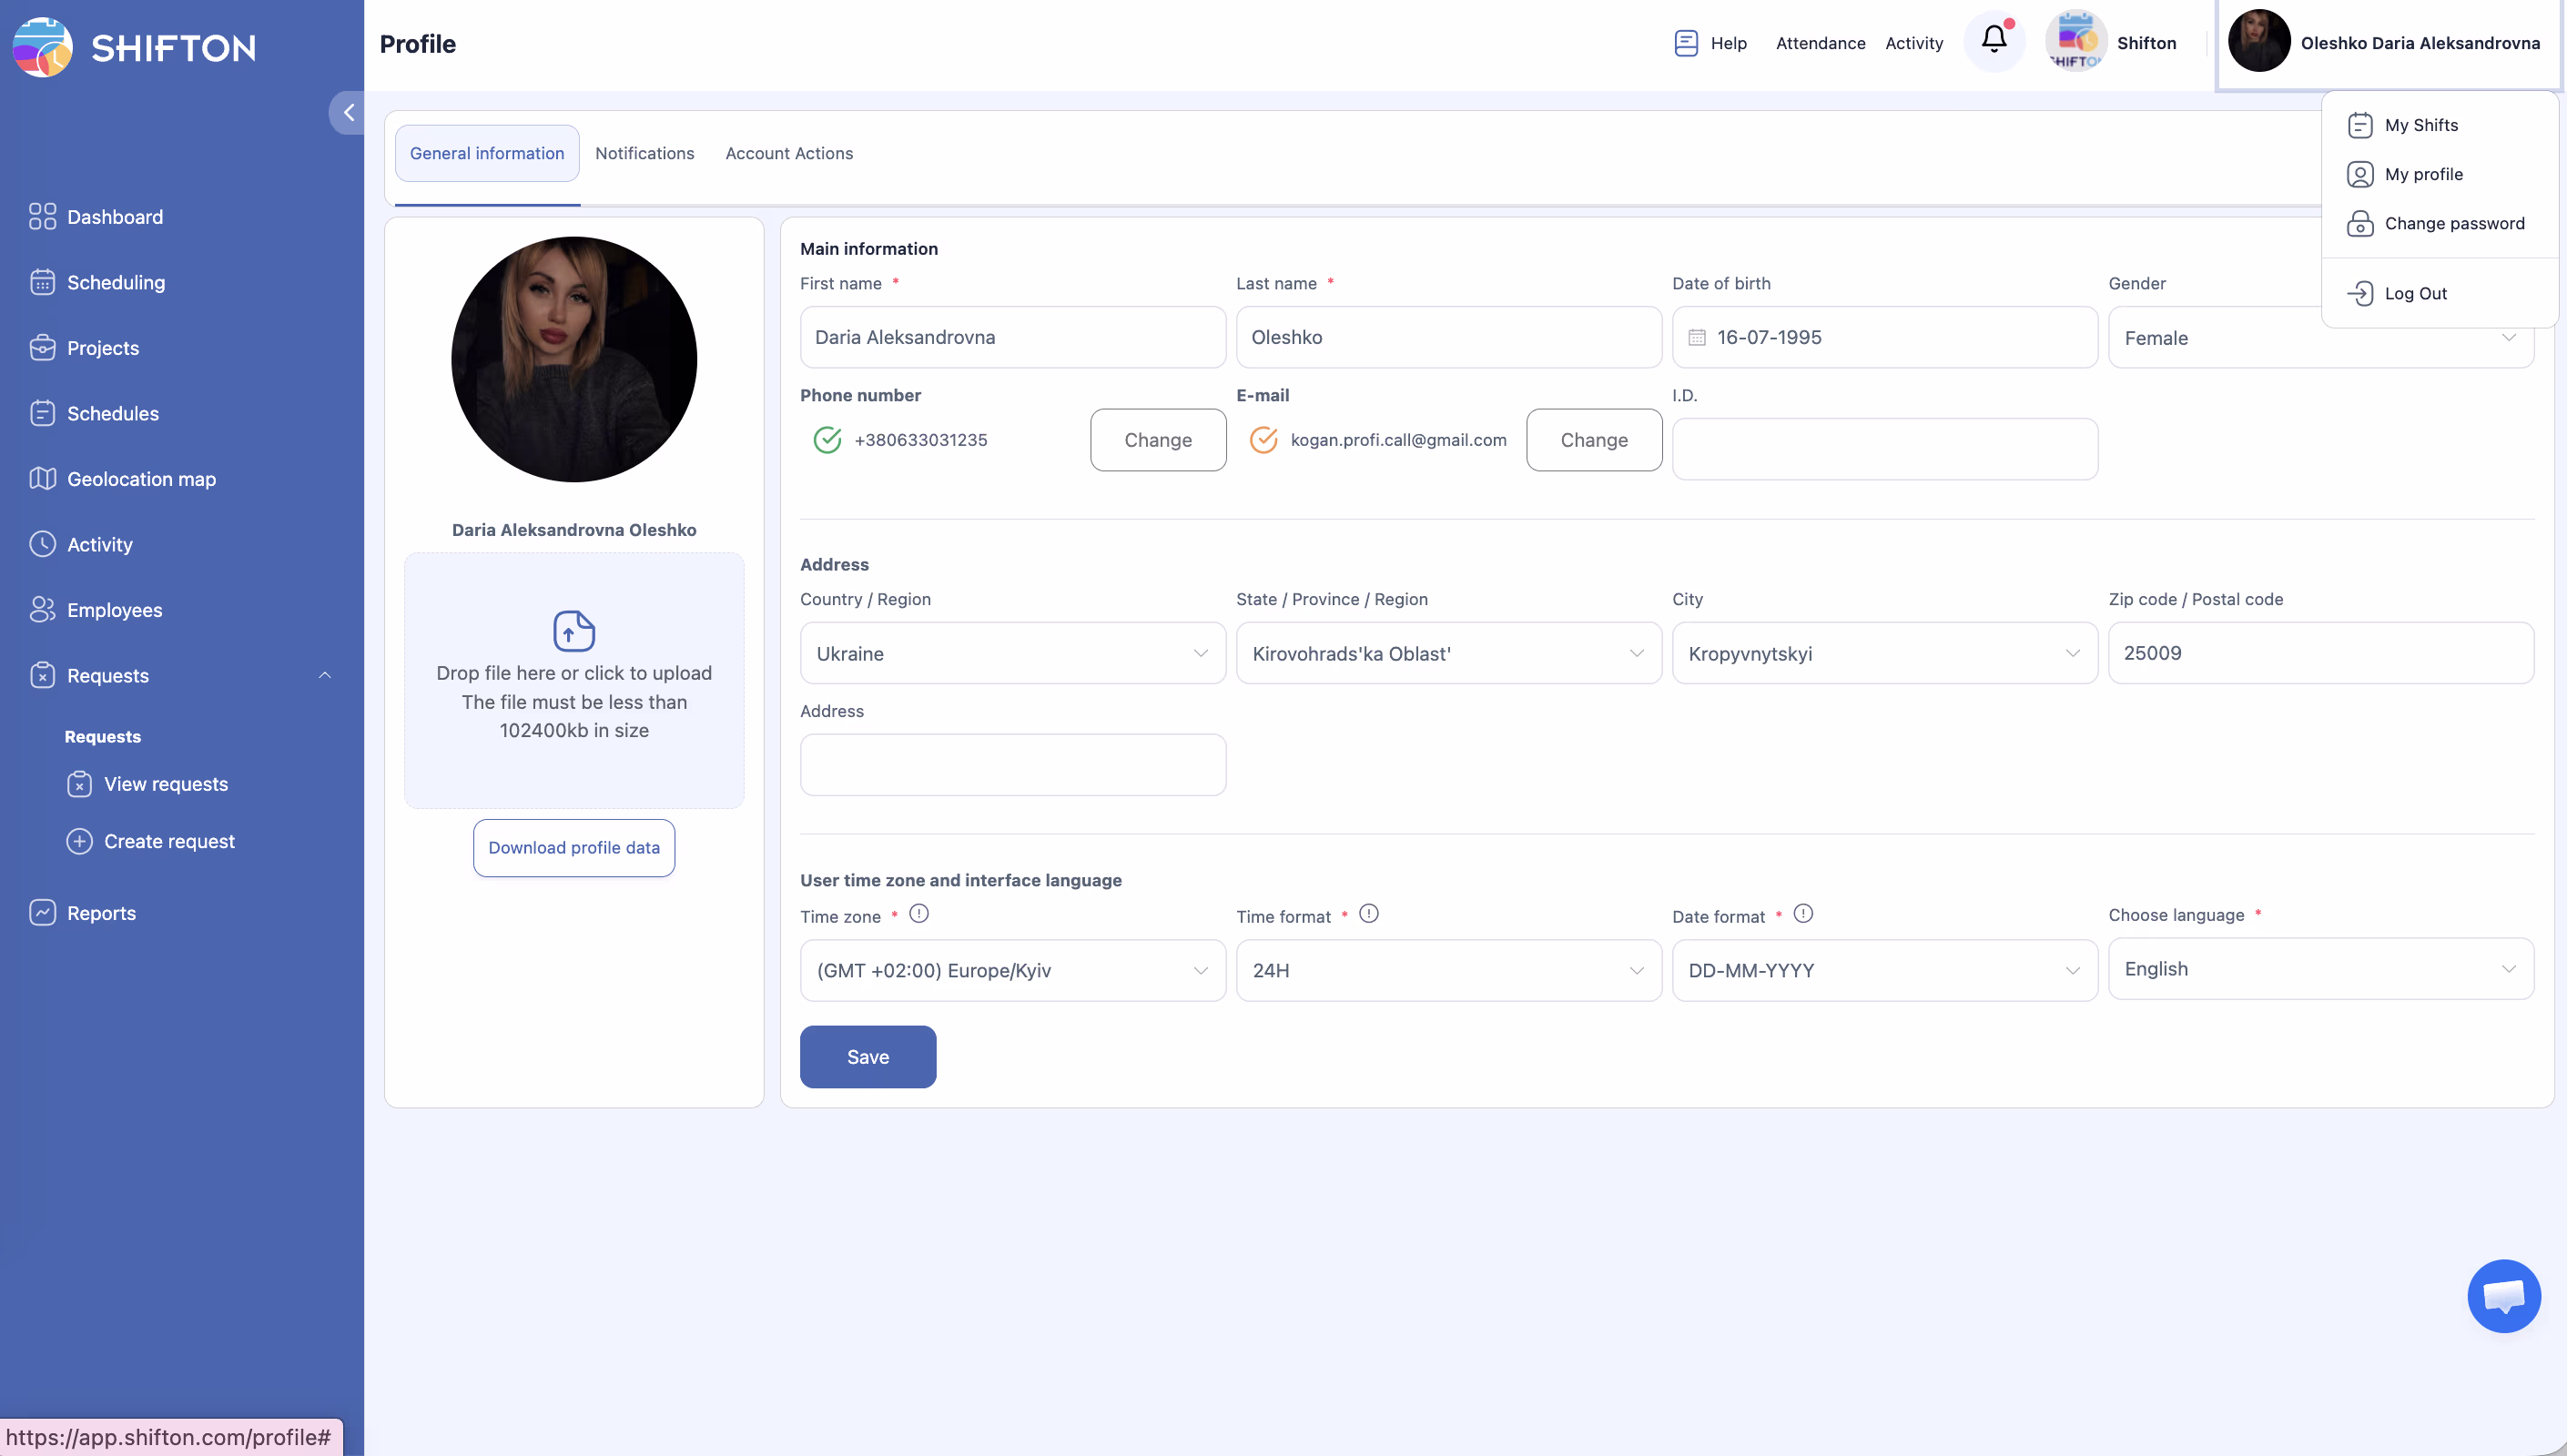Click the Save button
2567x1456 pixels.
coord(867,1057)
